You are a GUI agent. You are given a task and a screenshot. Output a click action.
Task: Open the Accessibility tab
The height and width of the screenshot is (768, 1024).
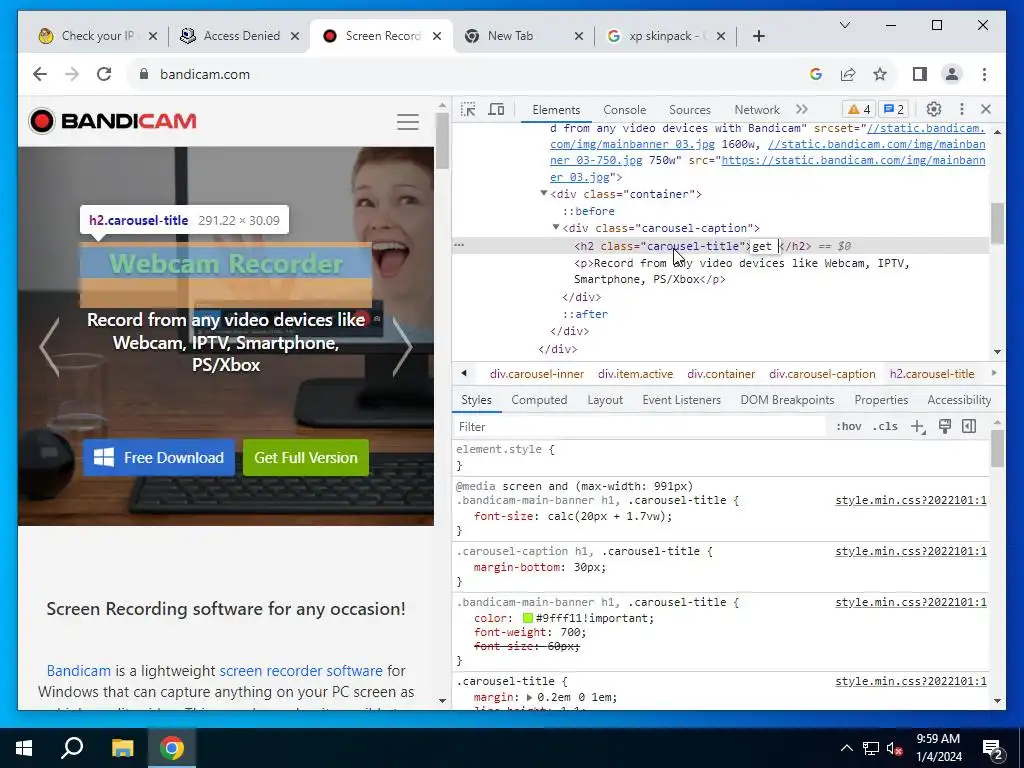959,400
